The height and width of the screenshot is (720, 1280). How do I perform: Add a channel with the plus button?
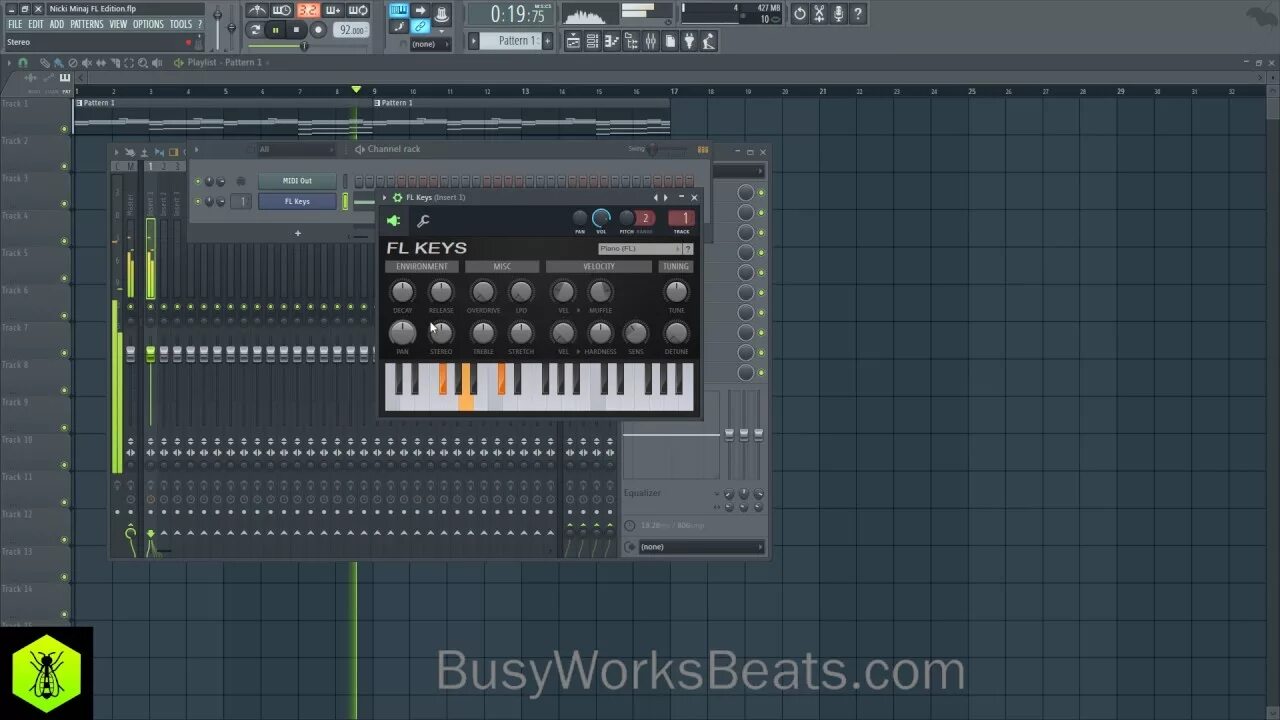tap(297, 233)
